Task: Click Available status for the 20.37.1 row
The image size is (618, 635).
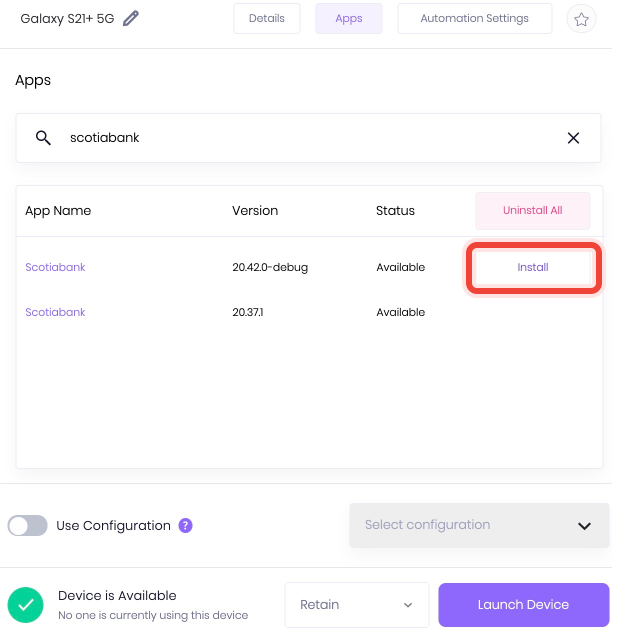Action: point(401,312)
